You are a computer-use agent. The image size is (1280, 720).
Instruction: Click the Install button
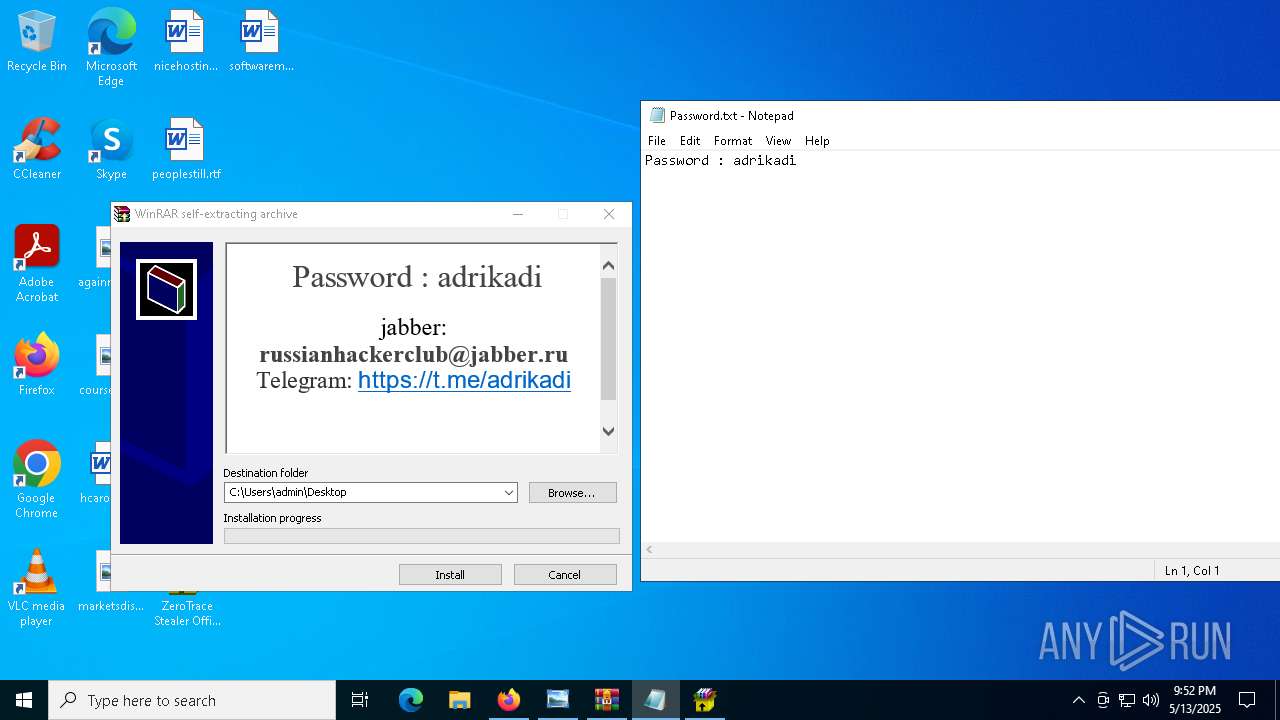coord(450,575)
